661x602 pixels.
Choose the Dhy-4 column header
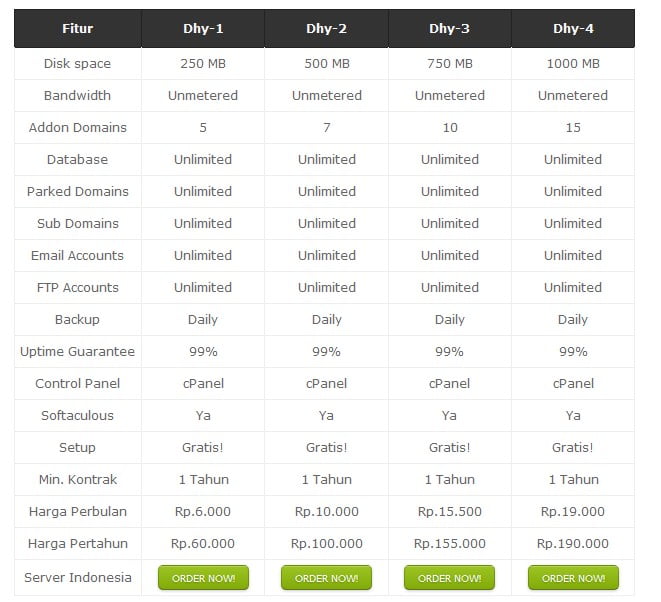(x=573, y=29)
